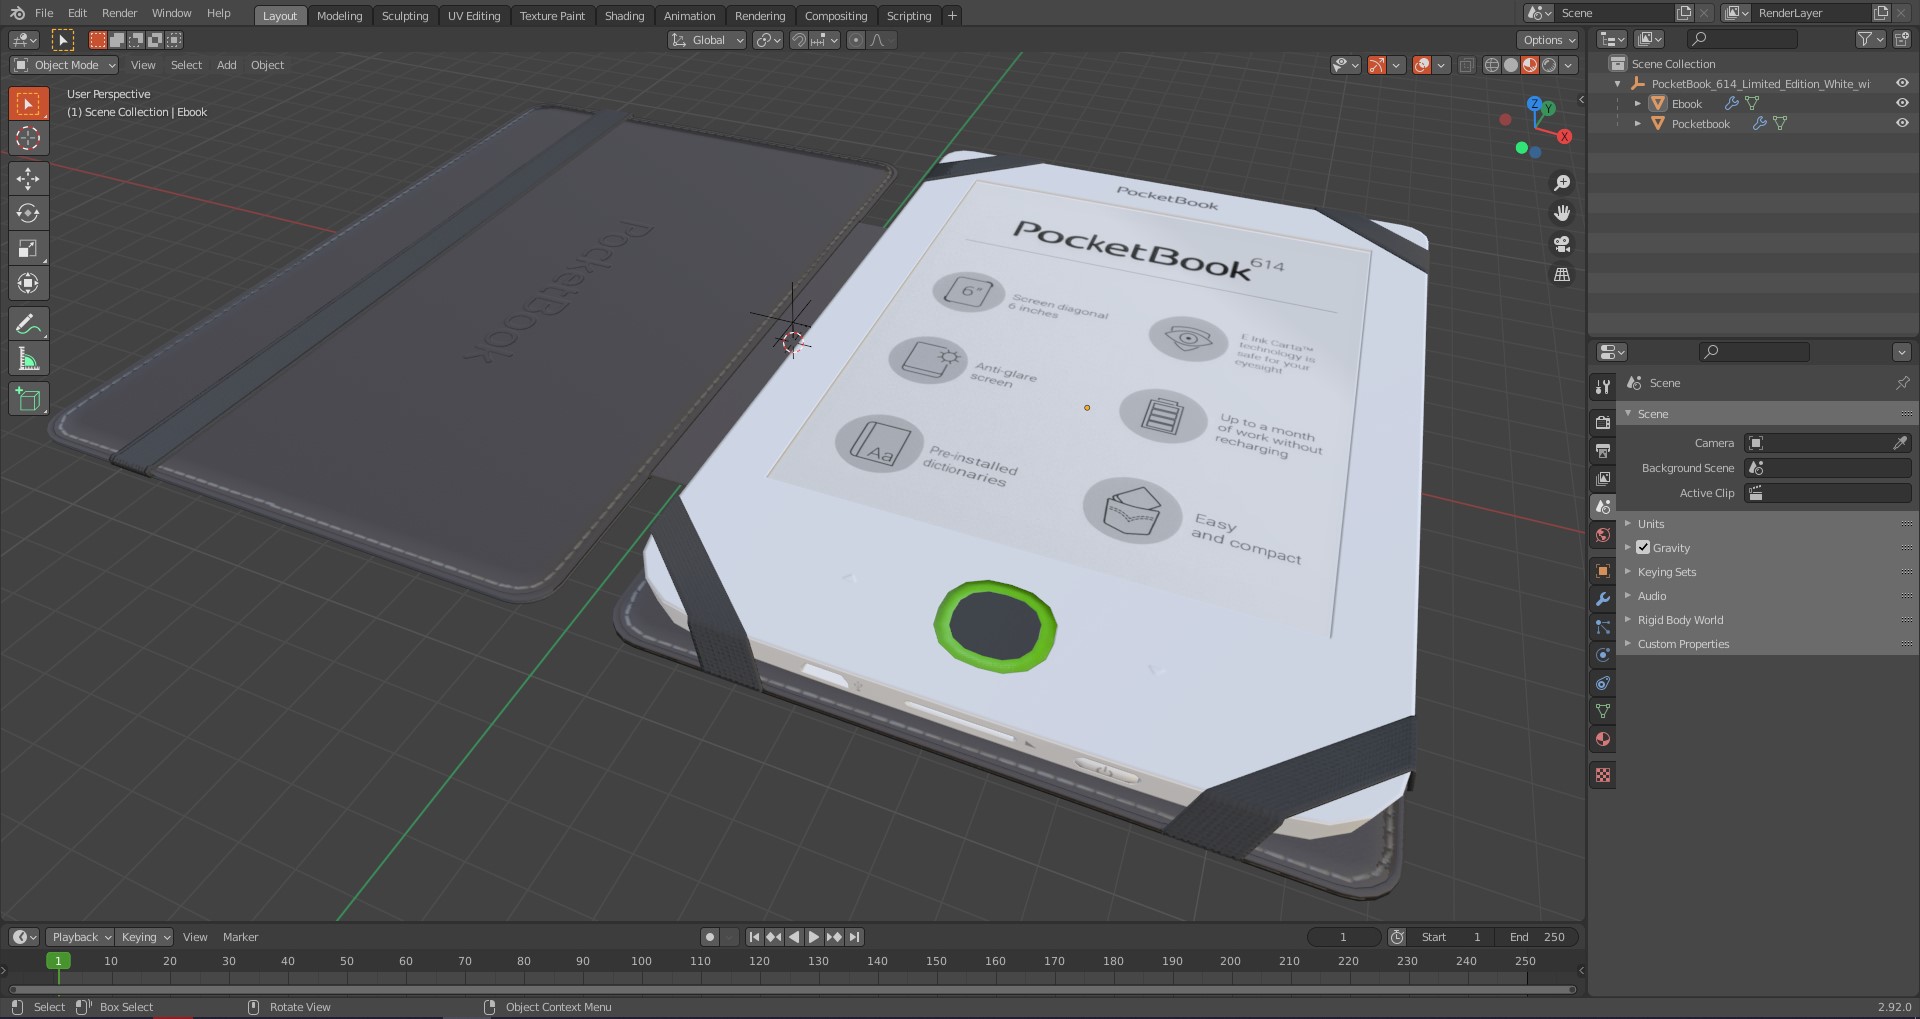
Task: Open Global transform orientation dropdown
Action: (707, 40)
